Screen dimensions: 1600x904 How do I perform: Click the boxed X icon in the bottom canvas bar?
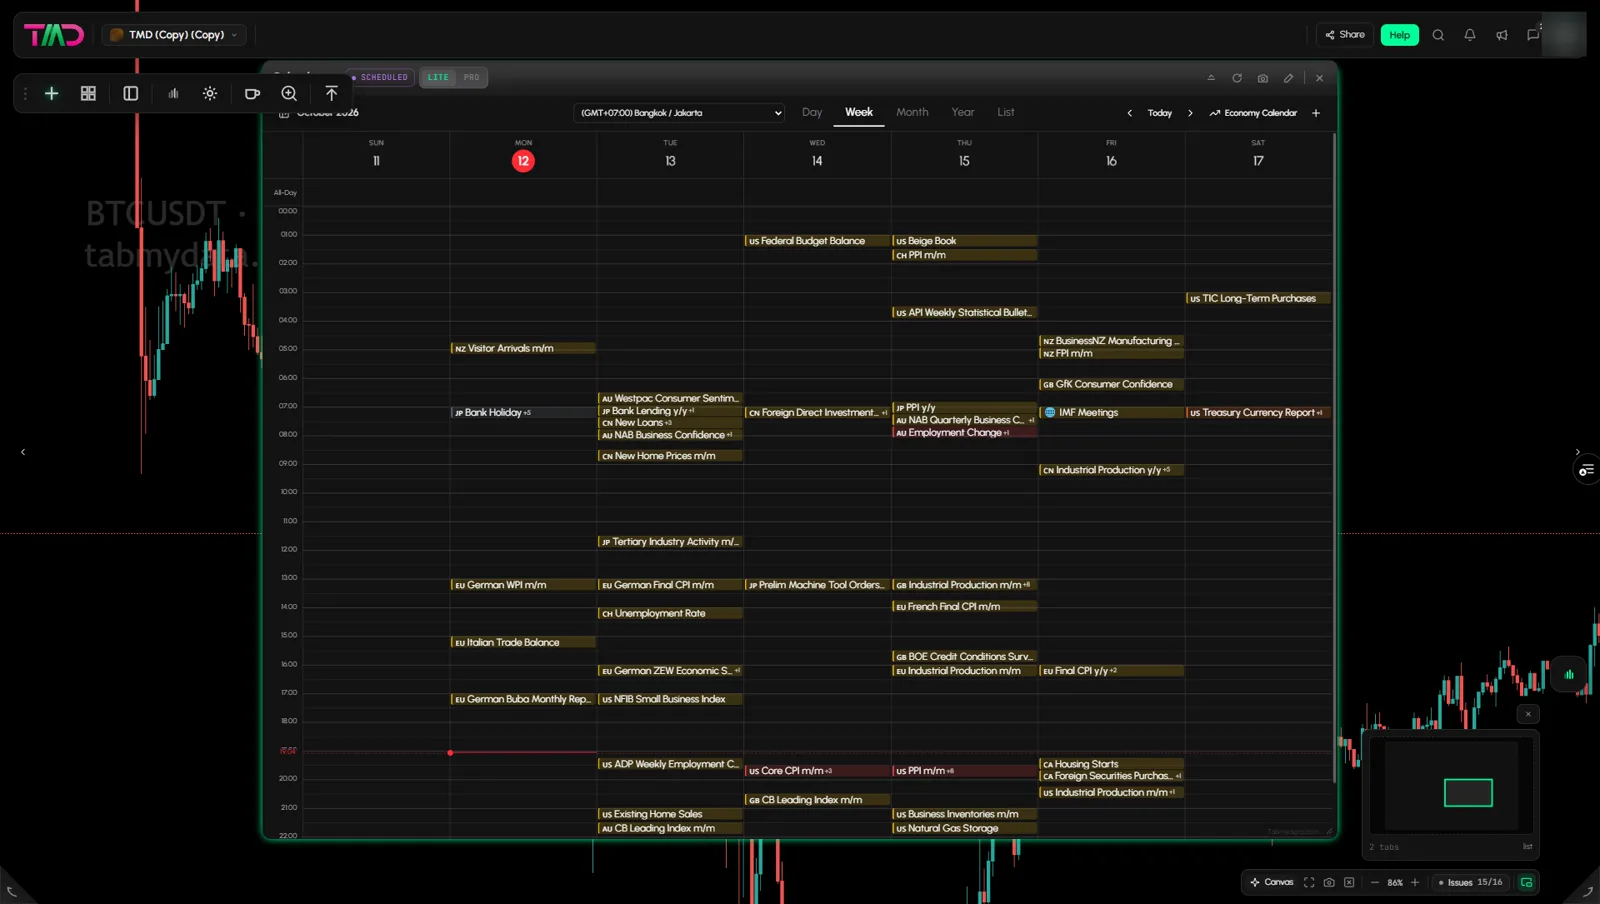[1349, 882]
